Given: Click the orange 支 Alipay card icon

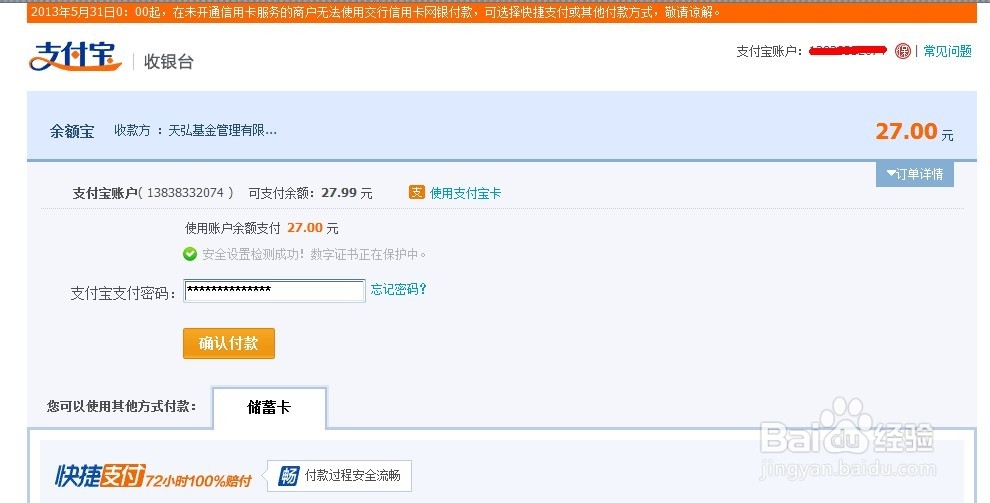Looking at the screenshot, I should click(x=417, y=192).
